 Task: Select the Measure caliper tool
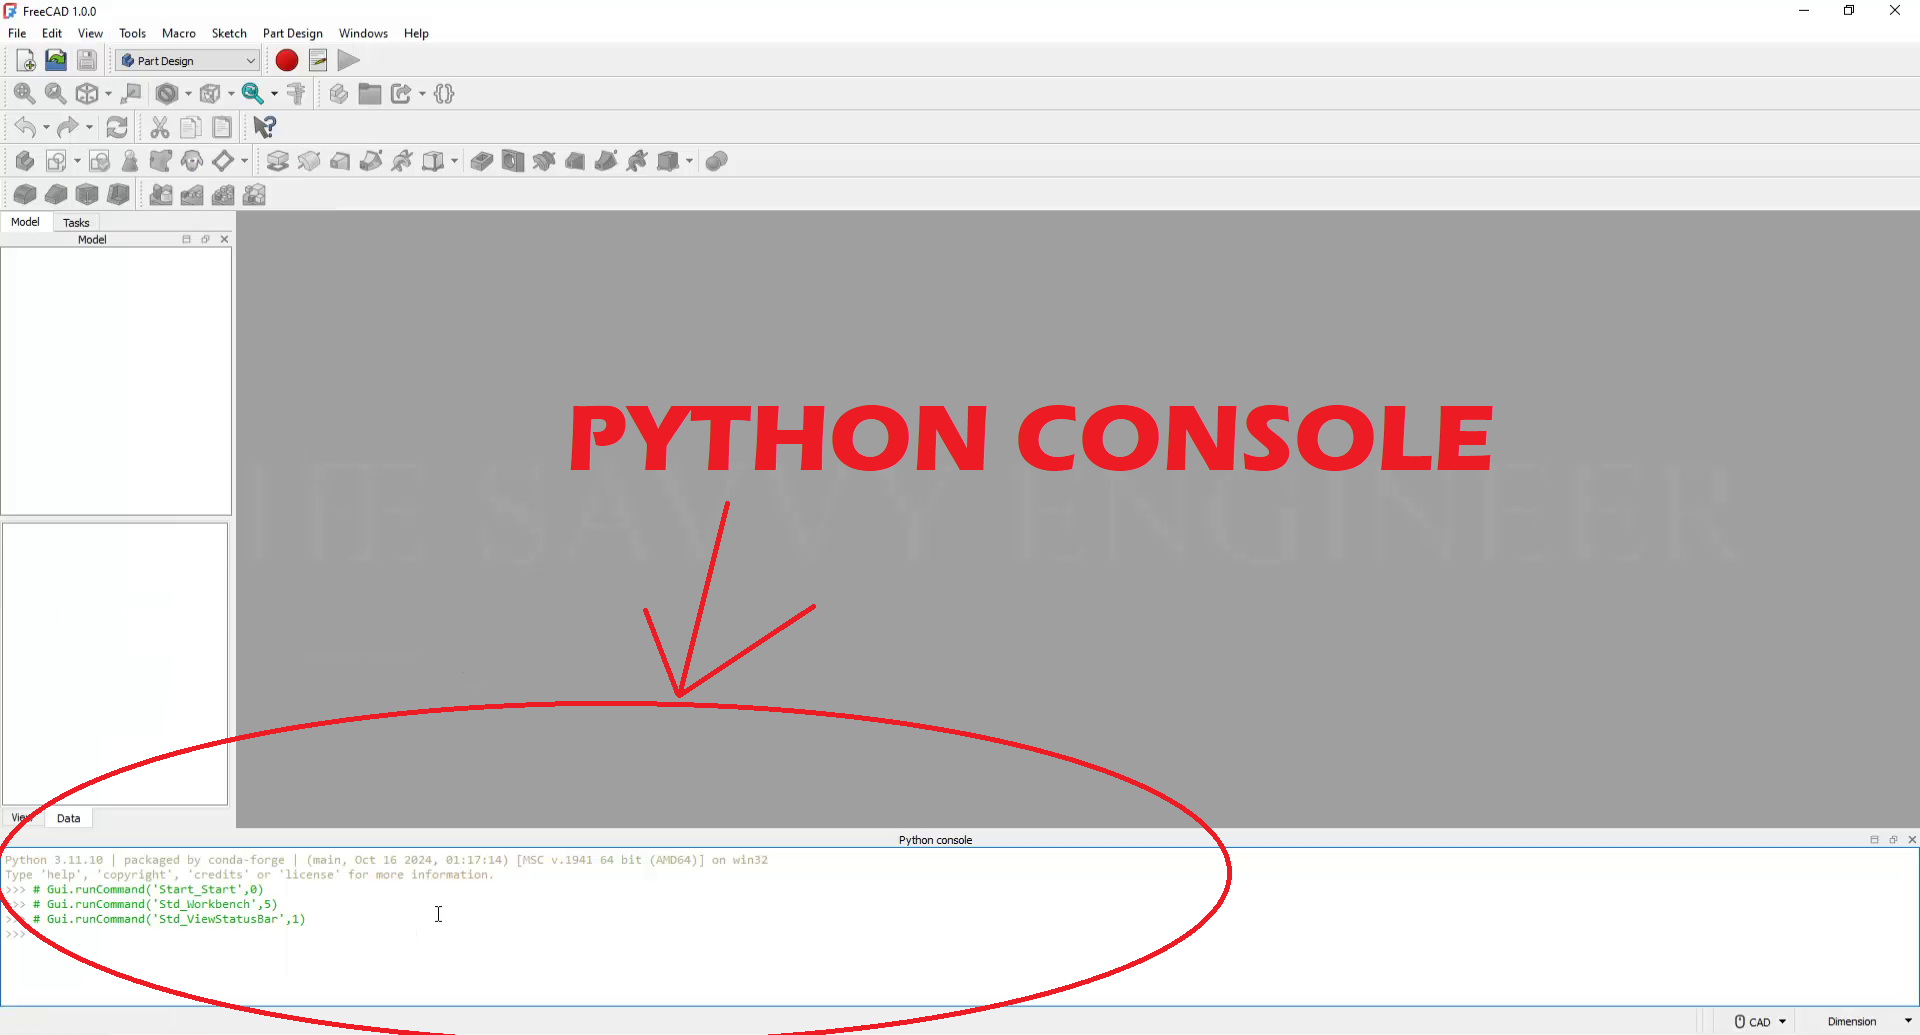tap(296, 94)
